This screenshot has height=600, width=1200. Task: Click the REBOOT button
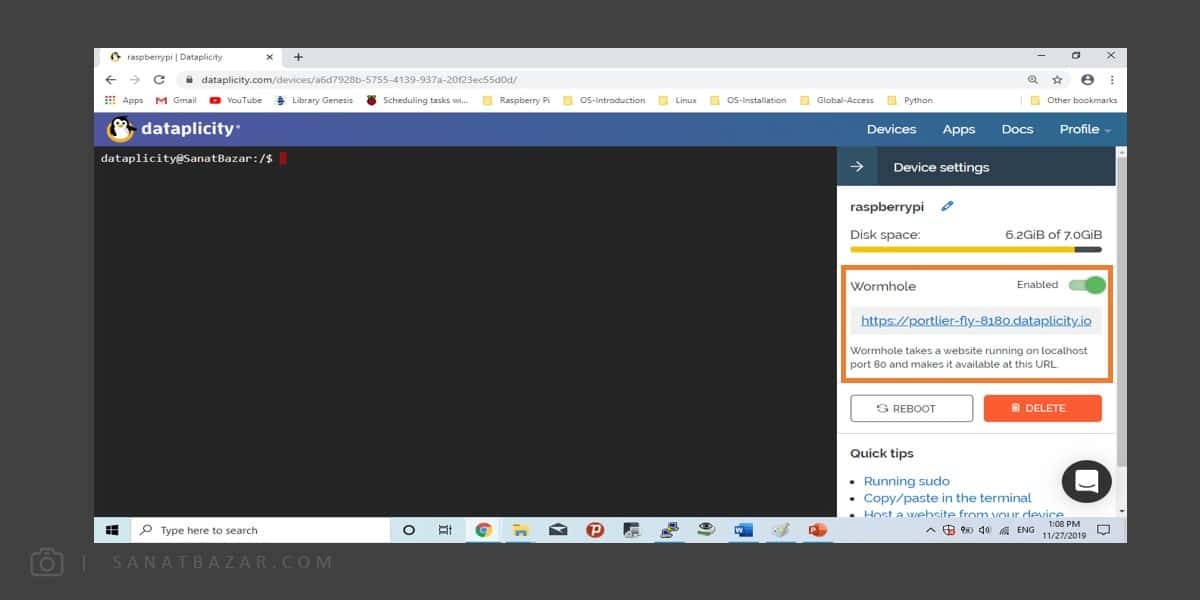click(911, 408)
